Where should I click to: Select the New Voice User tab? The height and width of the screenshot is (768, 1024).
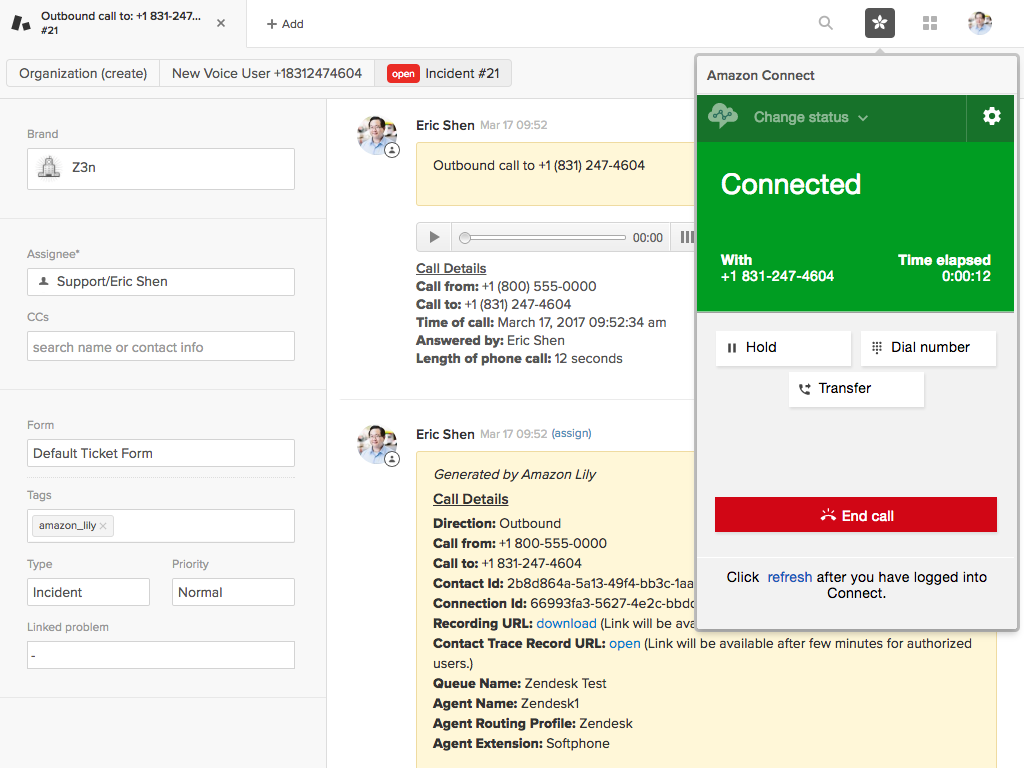pos(267,73)
